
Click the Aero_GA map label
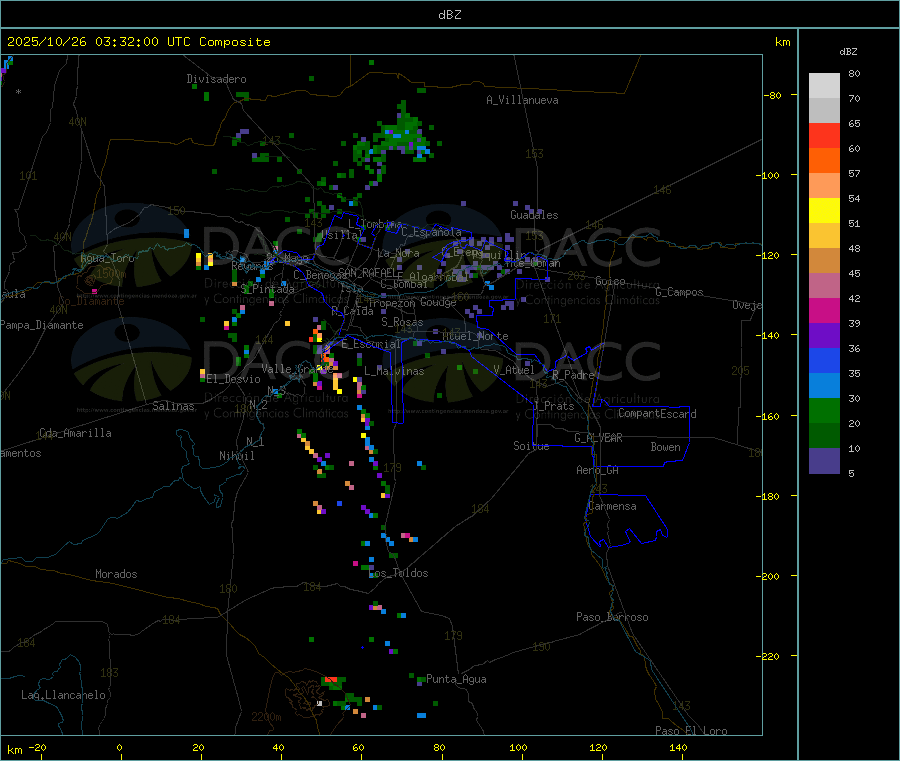pos(598,470)
